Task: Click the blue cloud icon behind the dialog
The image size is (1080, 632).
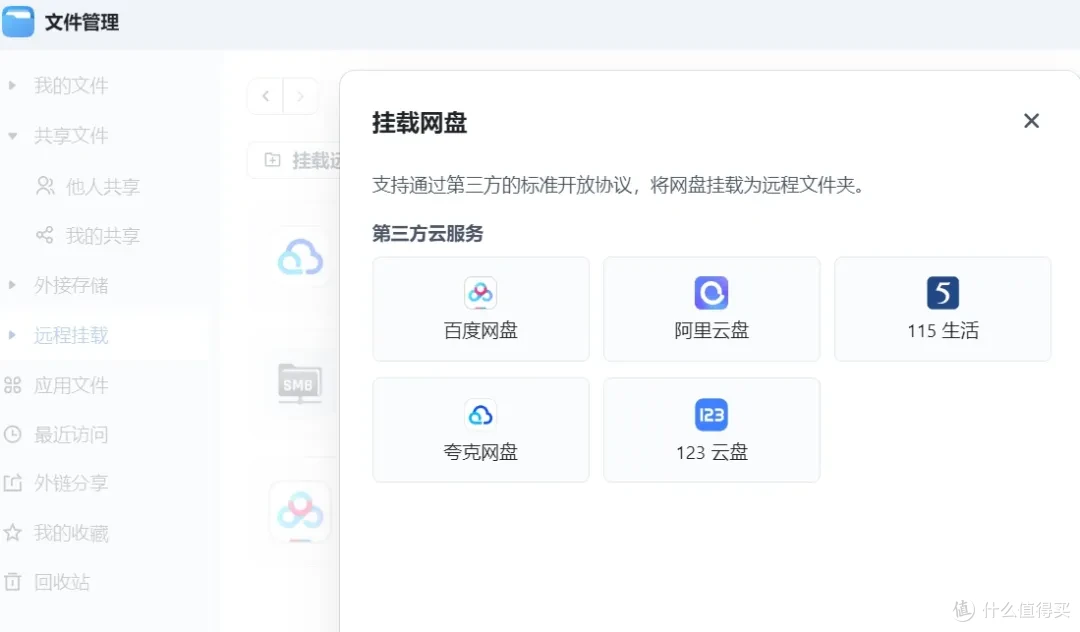Action: (300, 257)
